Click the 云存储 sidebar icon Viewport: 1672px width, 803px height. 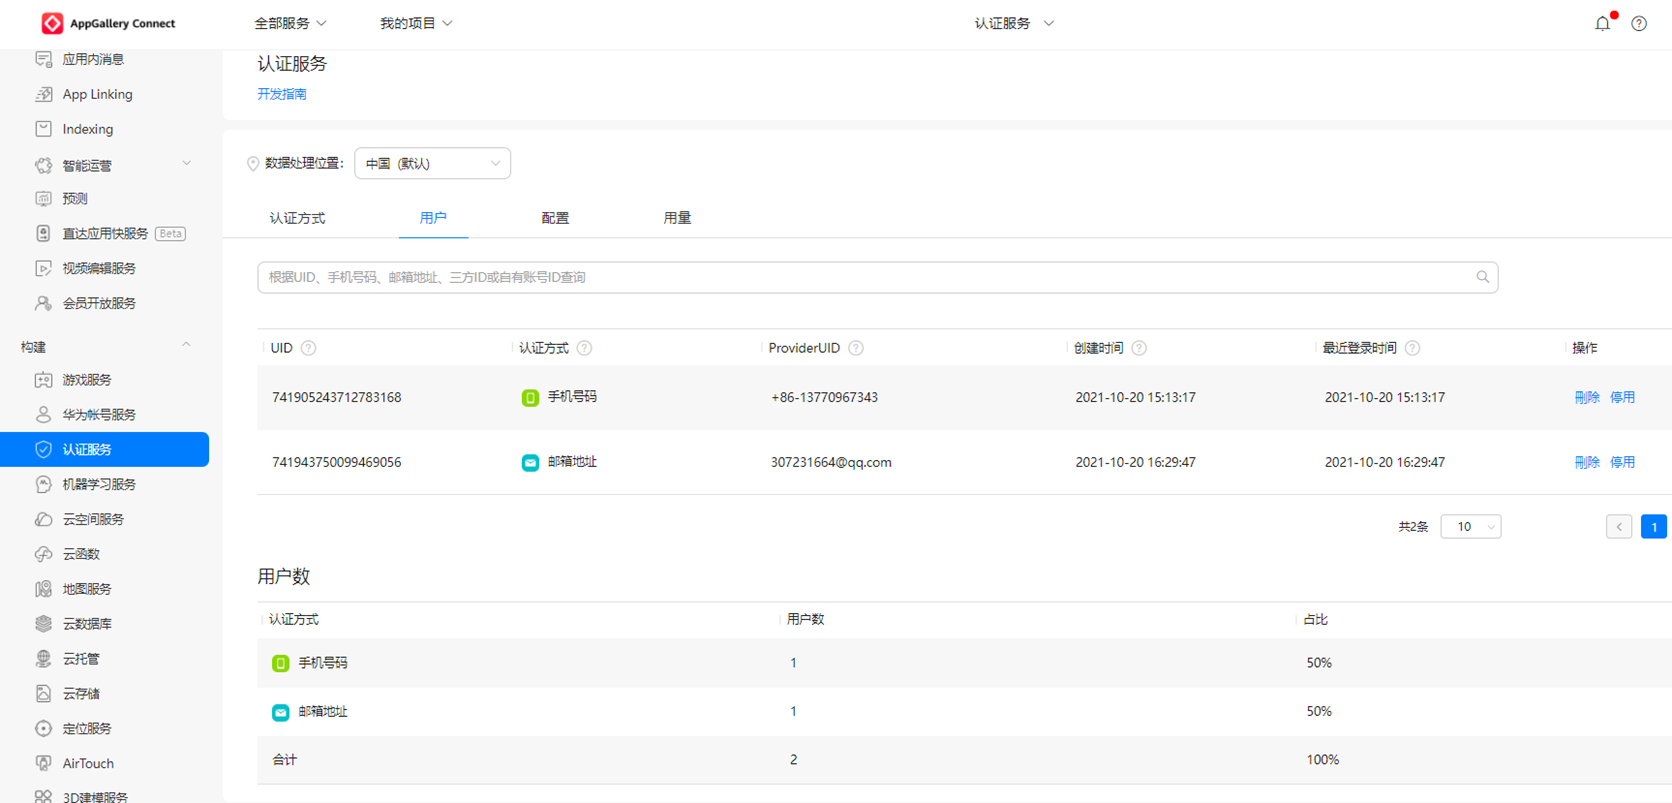tap(43, 693)
